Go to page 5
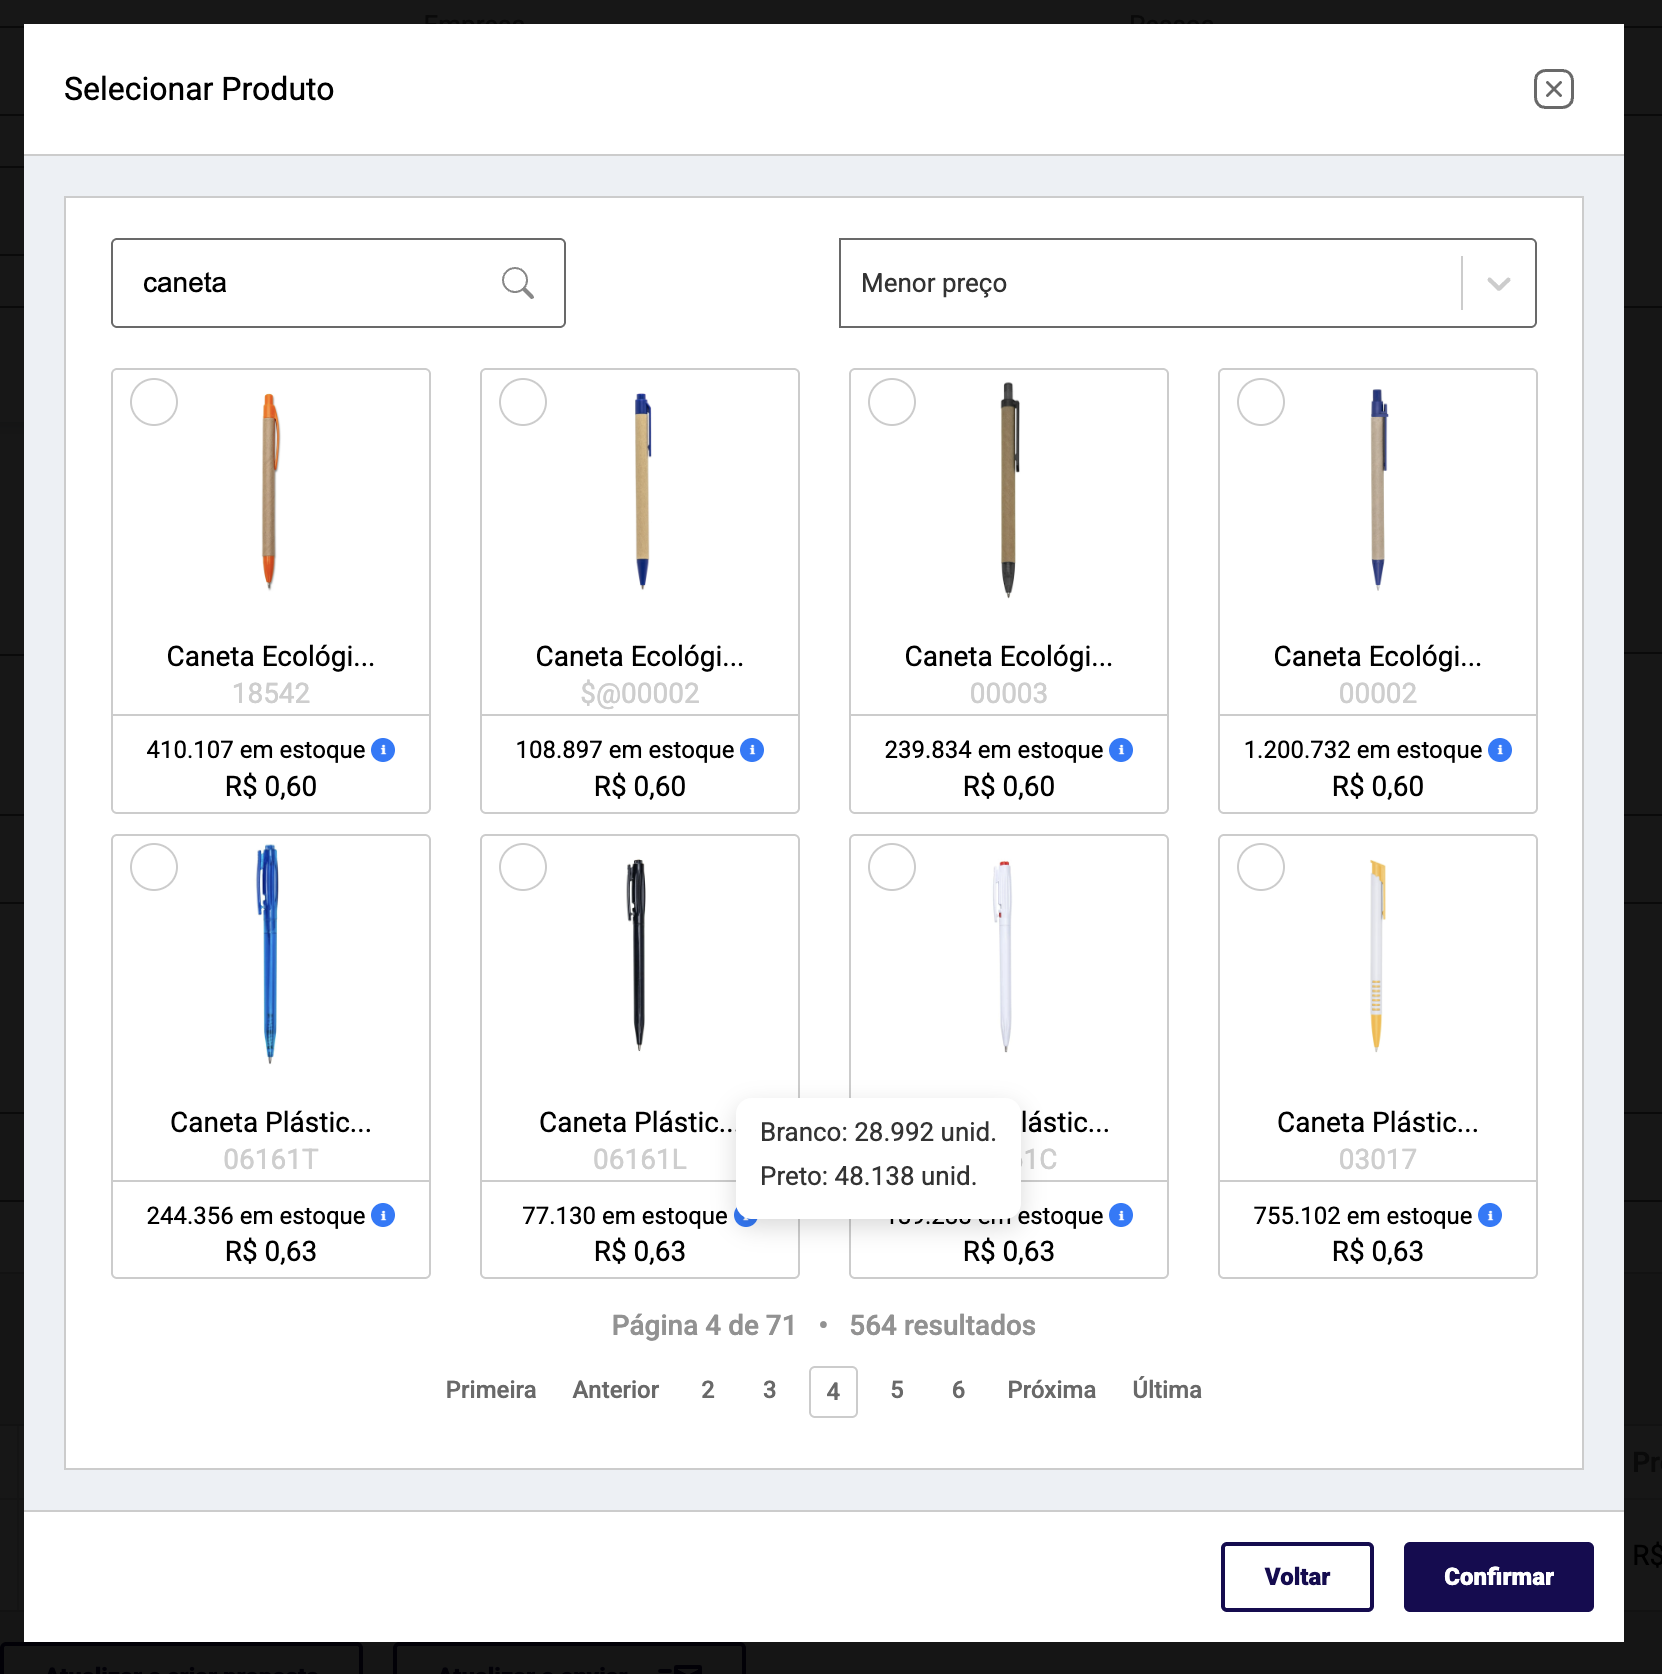1662x1674 pixels. click(897, 1390)
